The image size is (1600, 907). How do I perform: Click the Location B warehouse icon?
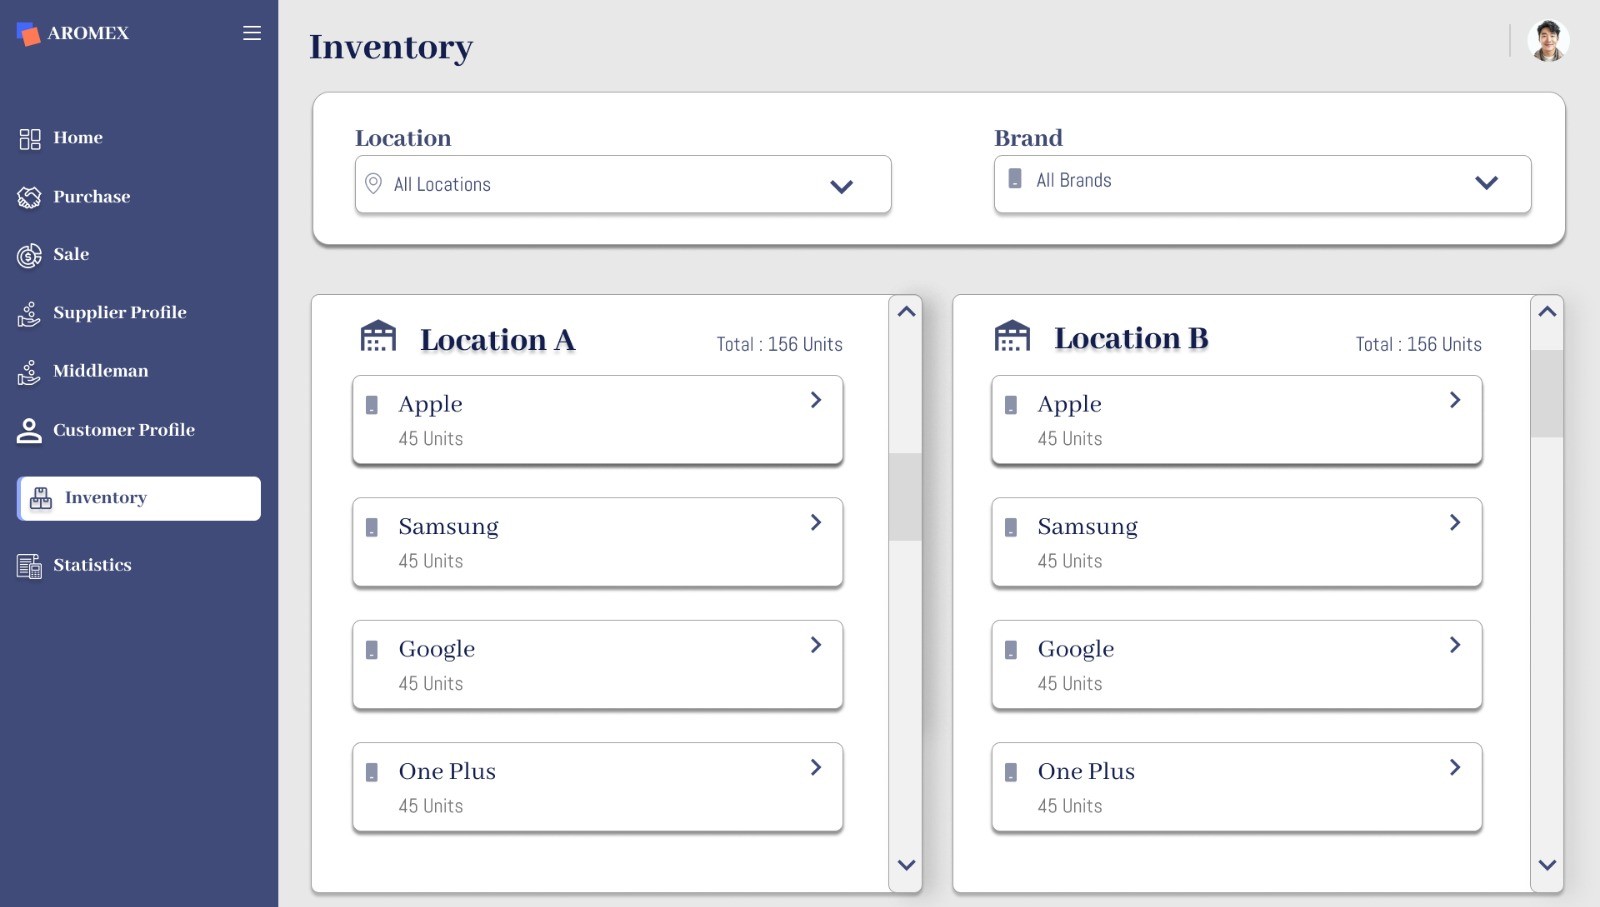click(1012, 336)
